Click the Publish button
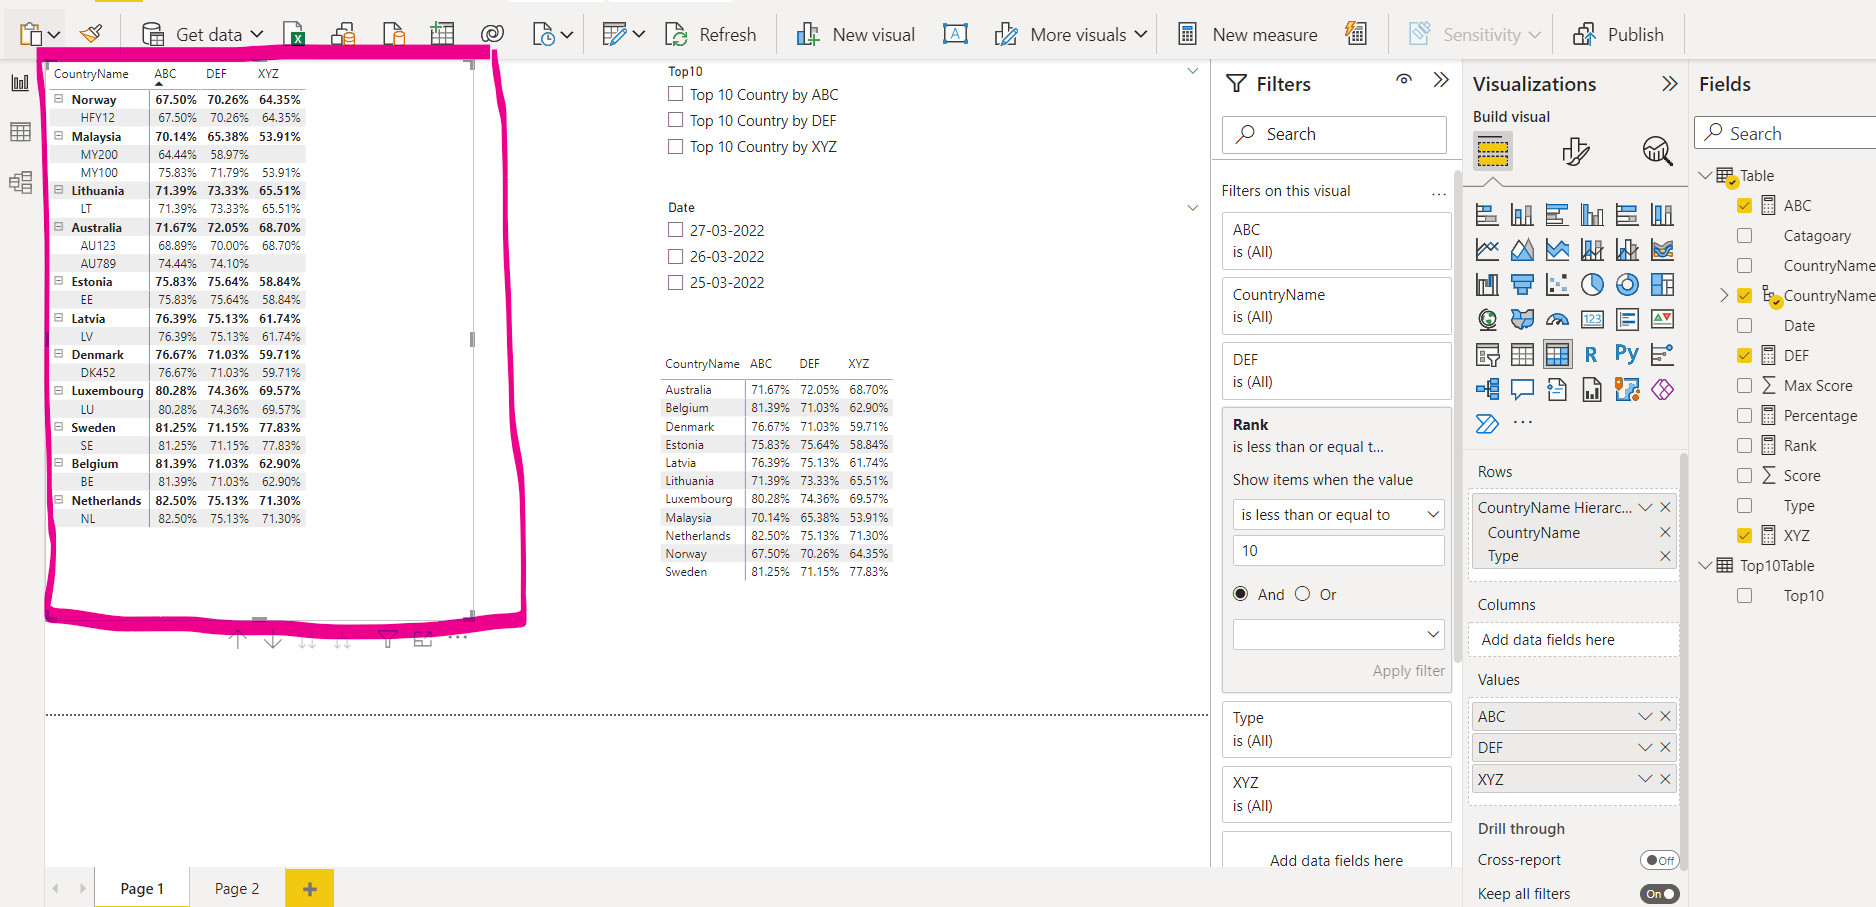Viewport: 1876px width, 907px height. click(x=1618, y=34)
